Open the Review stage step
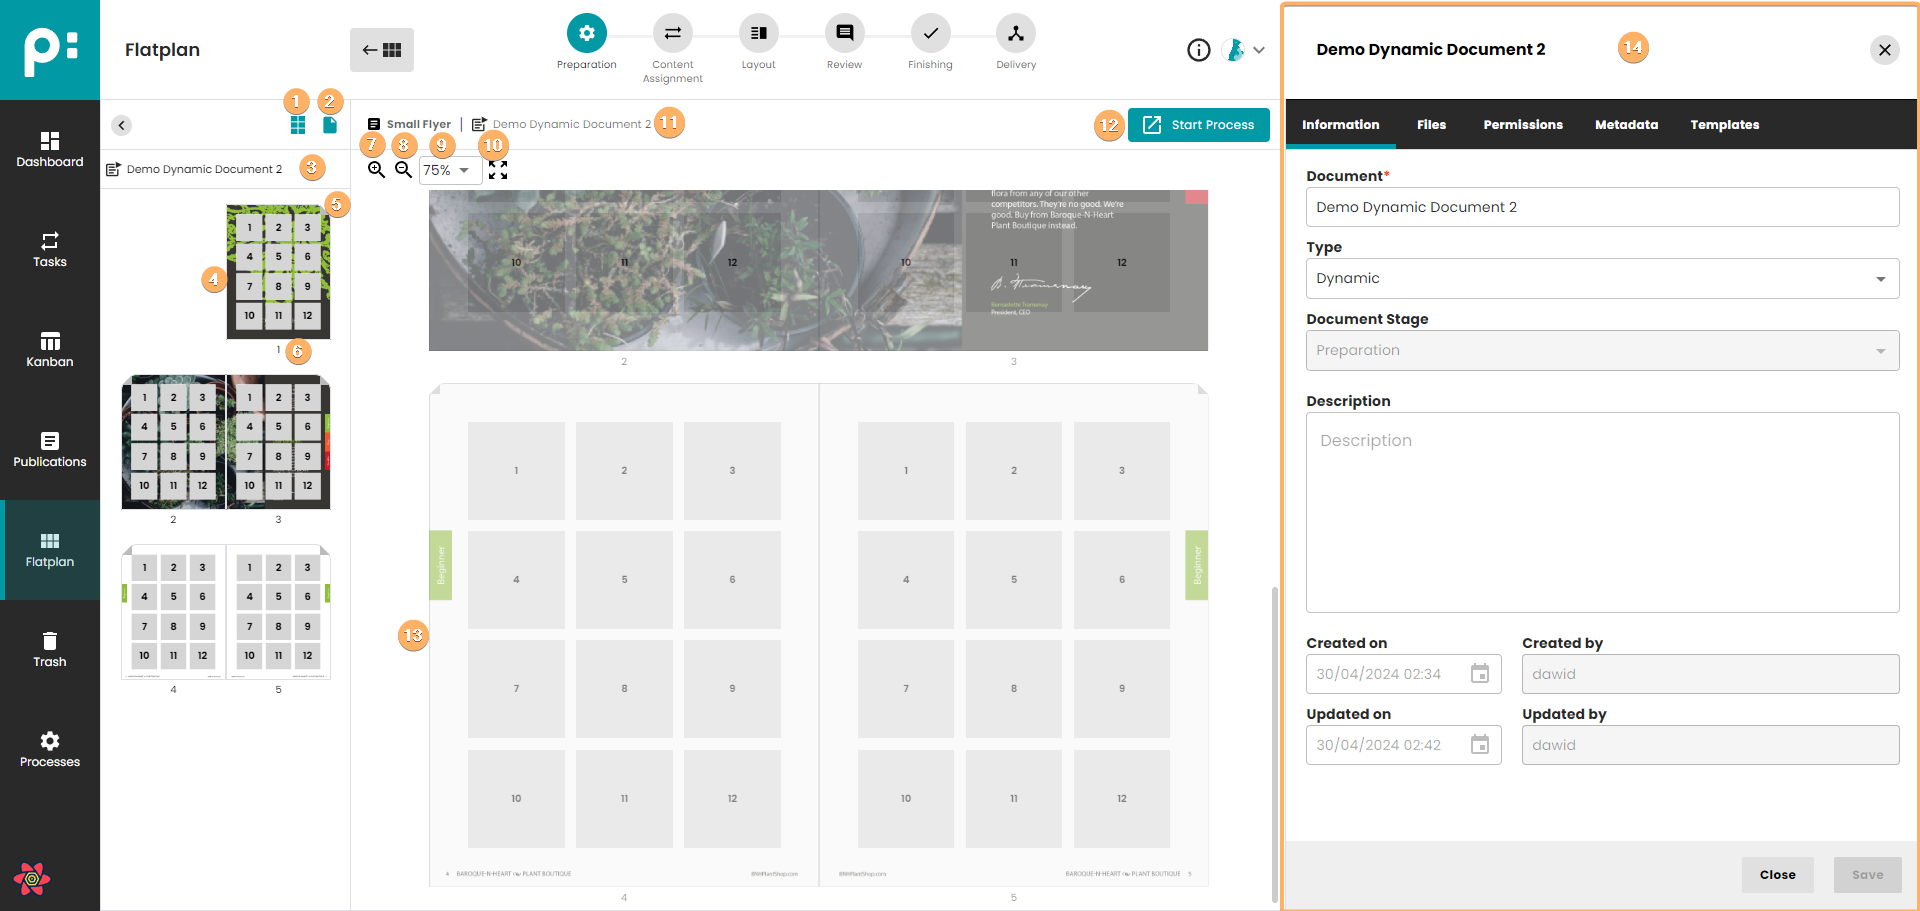 [844, 34]
